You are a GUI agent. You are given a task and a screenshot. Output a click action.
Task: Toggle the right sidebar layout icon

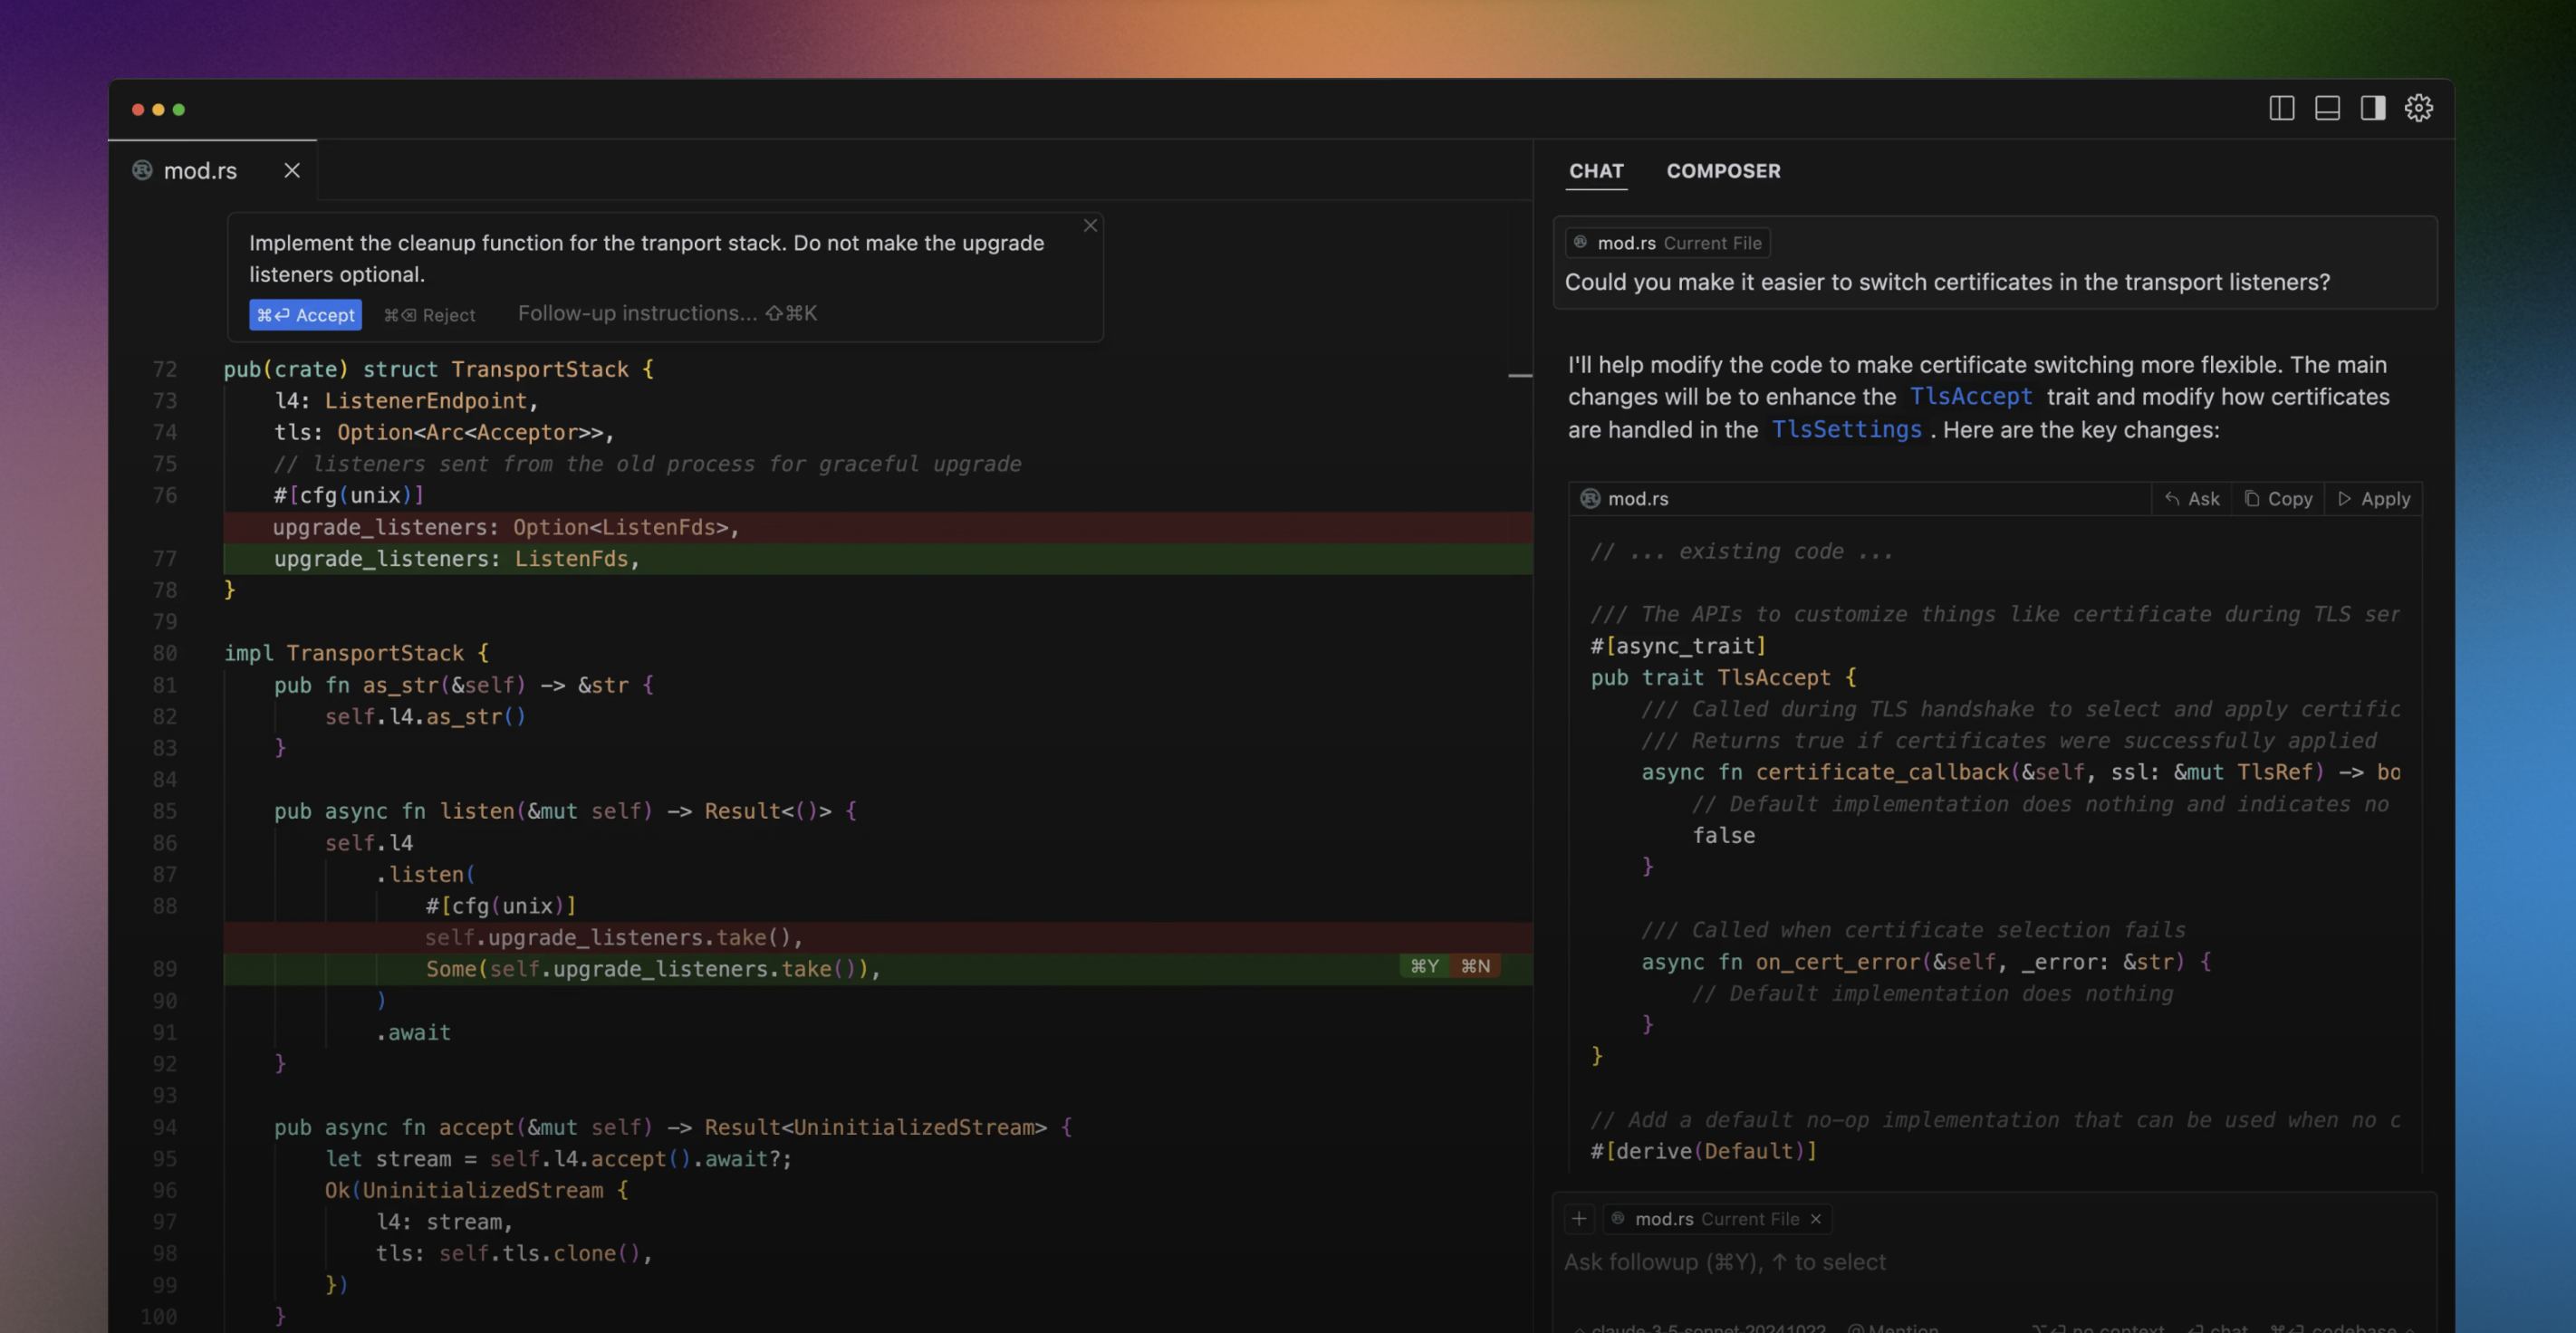[2373, 108]
